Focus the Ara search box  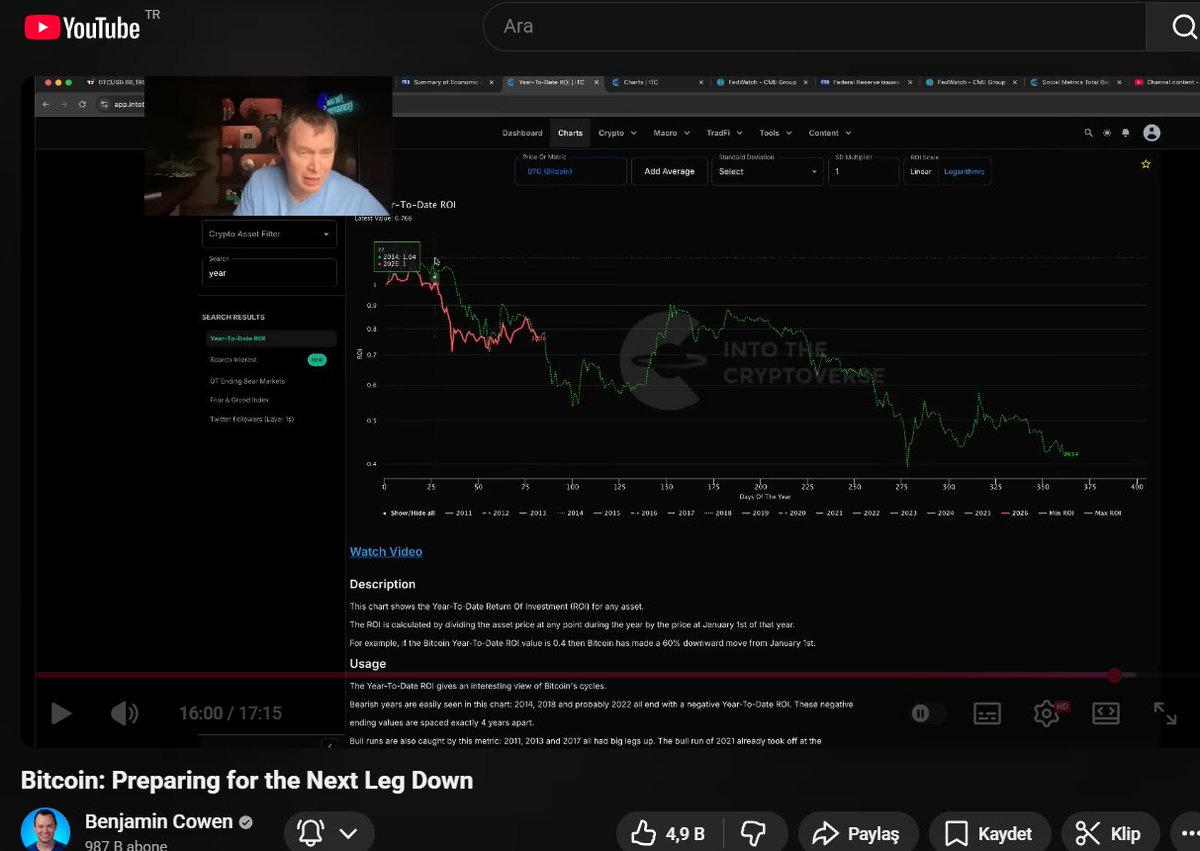[815, 26]
